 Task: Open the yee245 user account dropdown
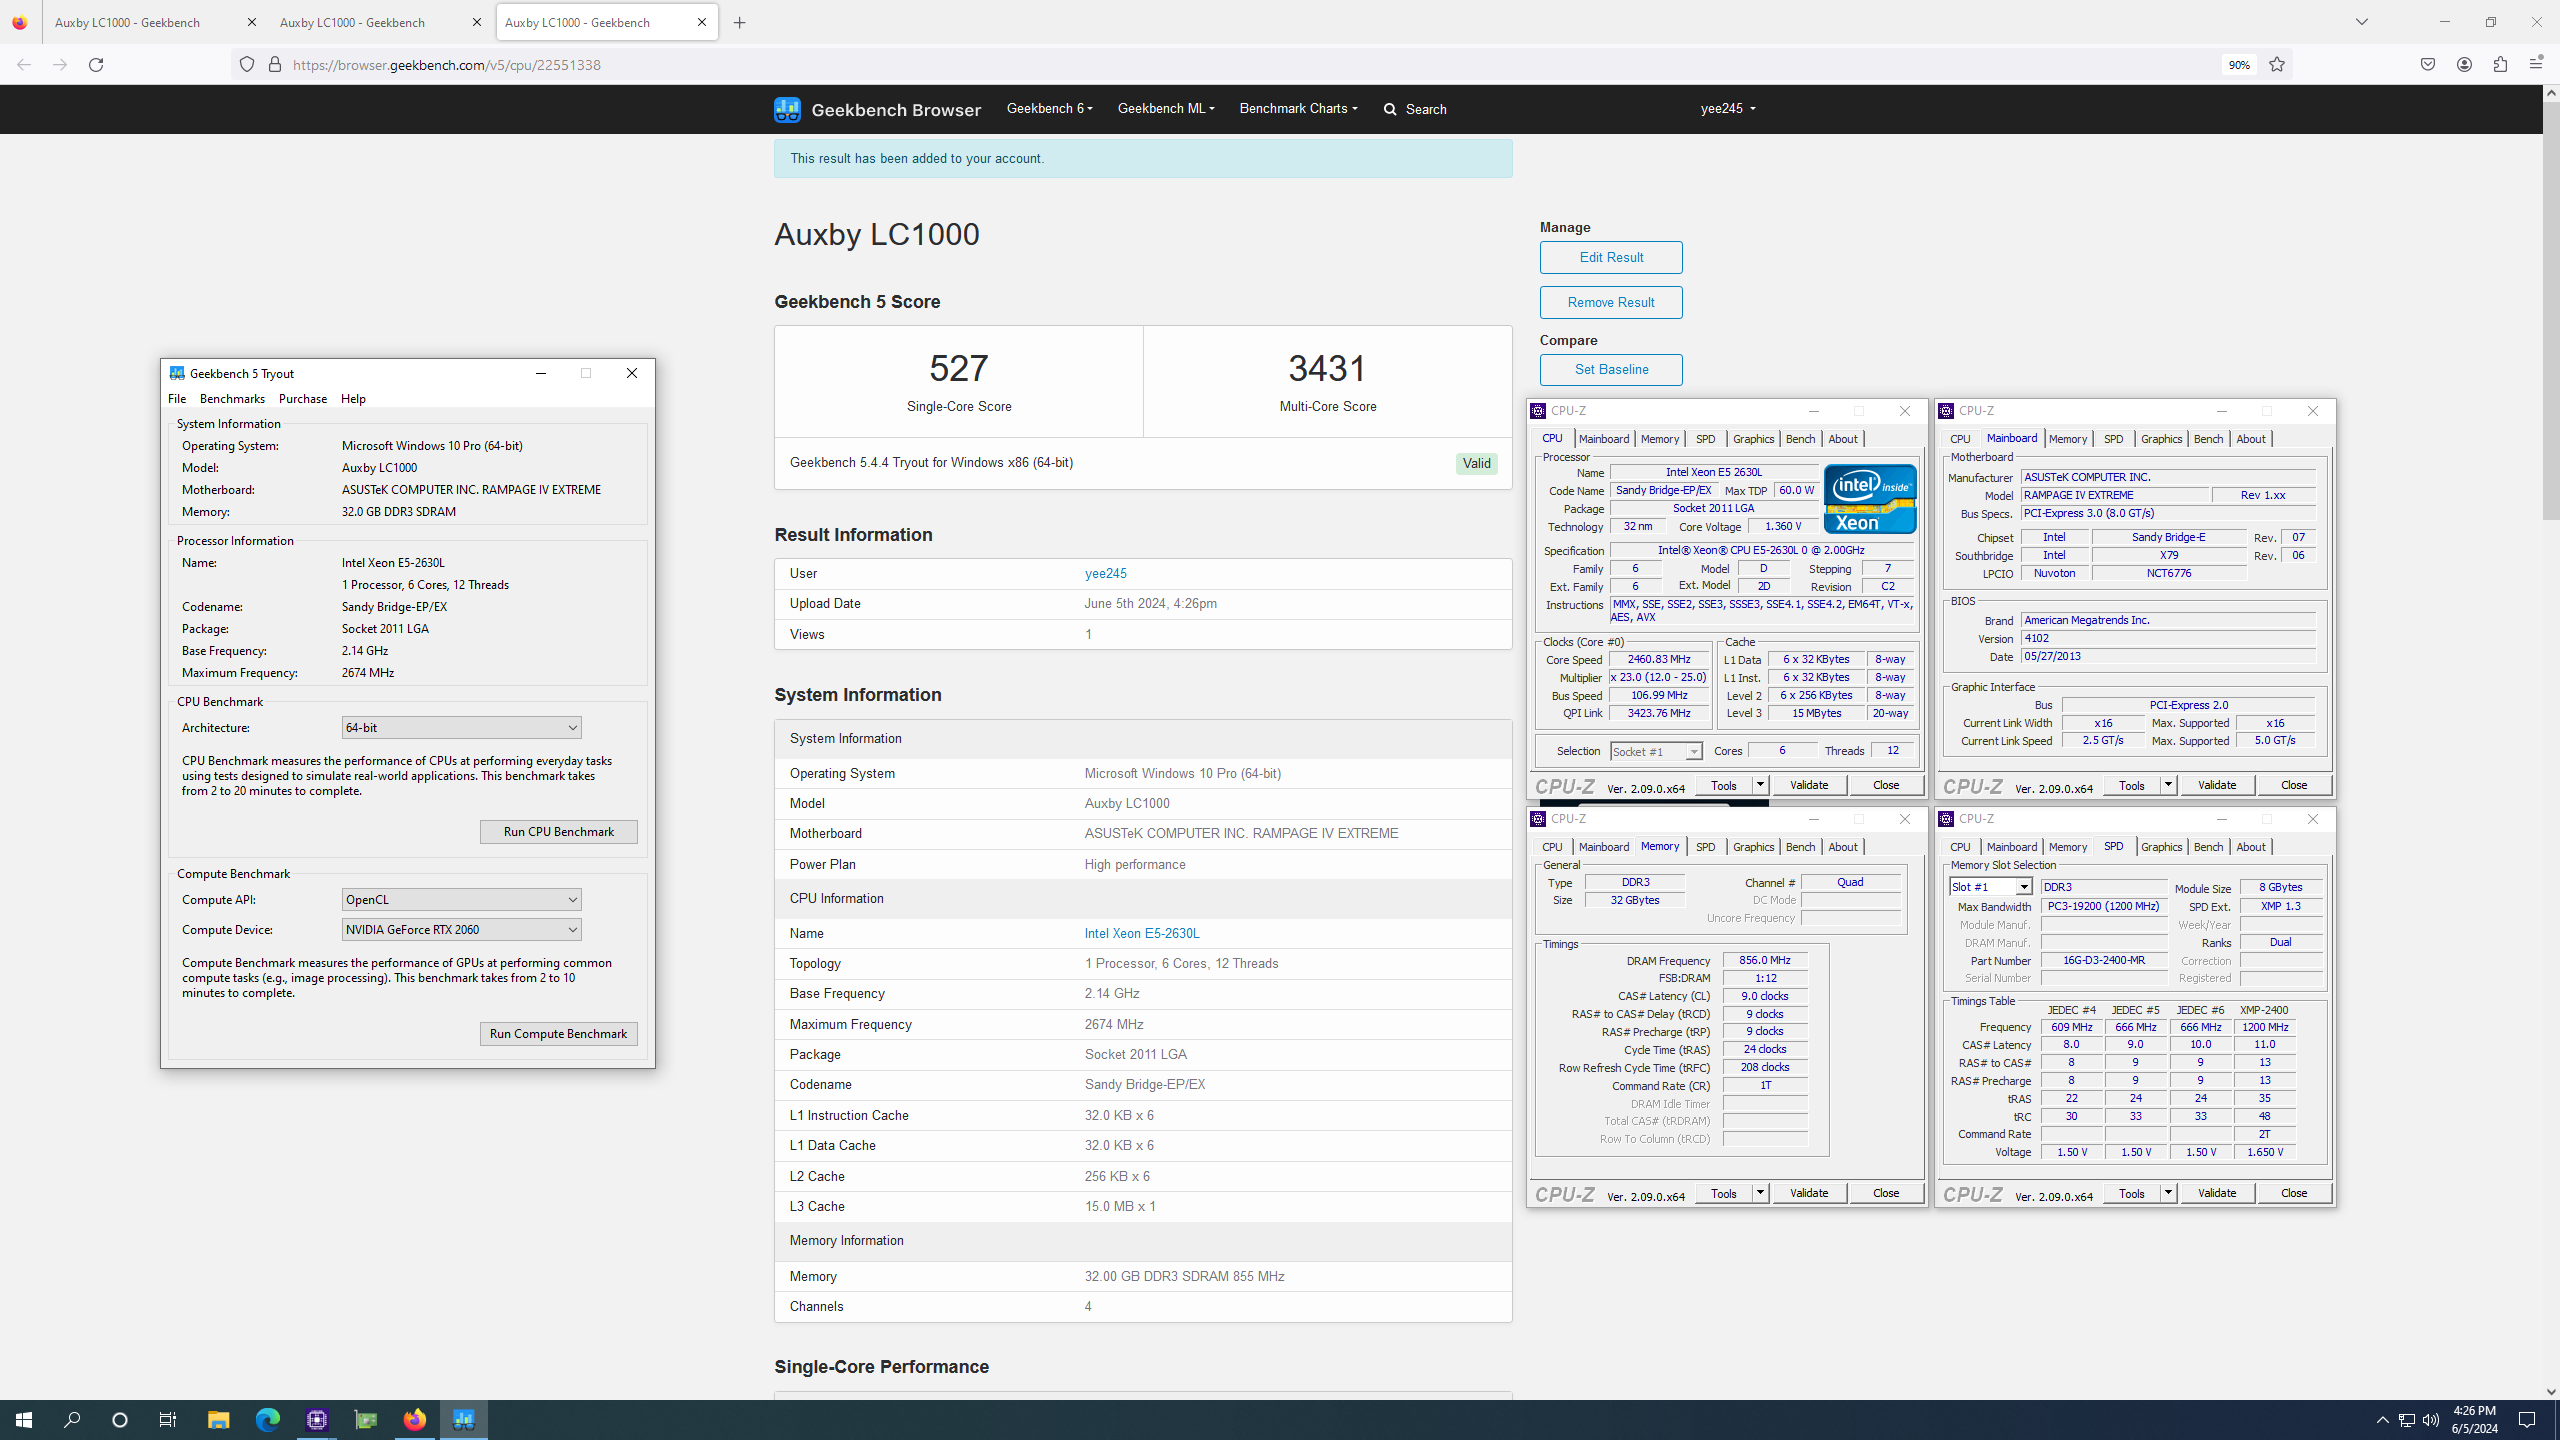1728,108
